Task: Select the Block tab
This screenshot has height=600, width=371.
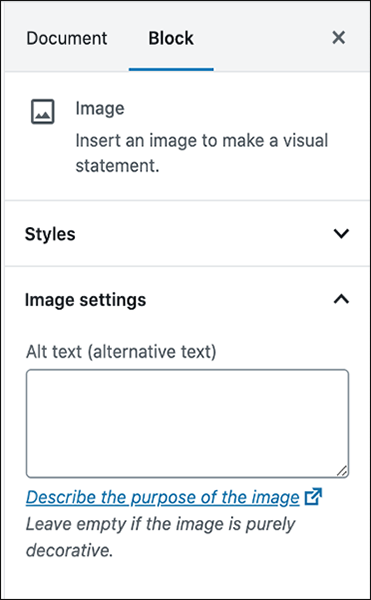Action: (171, 38)
